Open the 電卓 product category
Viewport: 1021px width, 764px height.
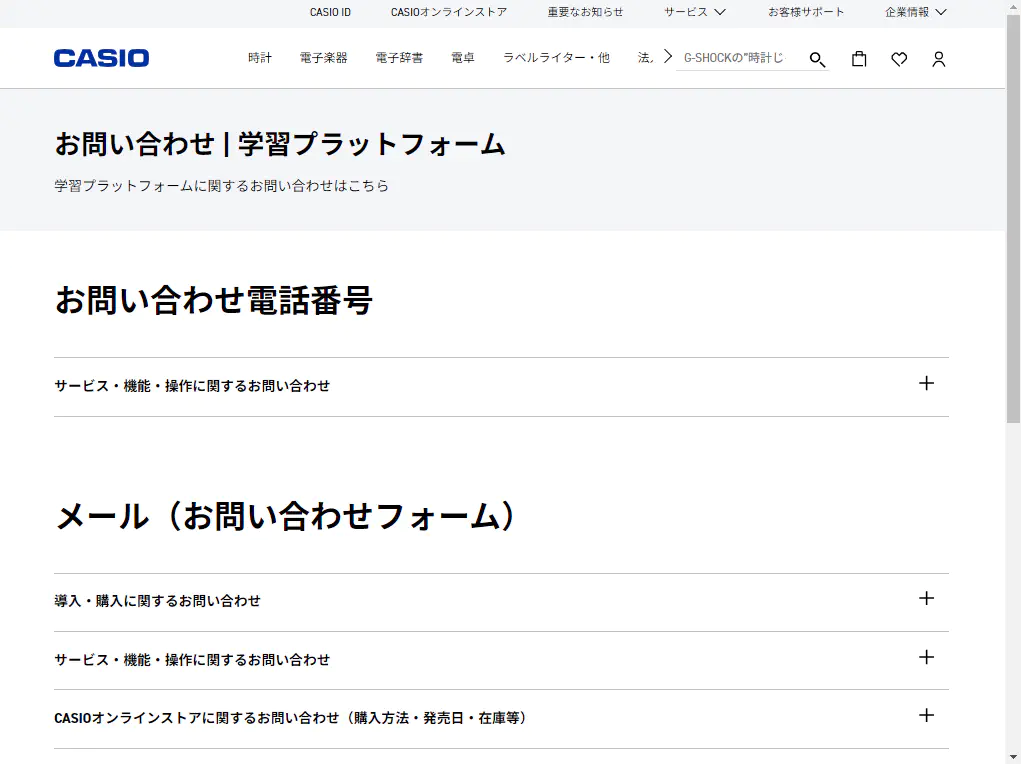(x=462, y=58)
